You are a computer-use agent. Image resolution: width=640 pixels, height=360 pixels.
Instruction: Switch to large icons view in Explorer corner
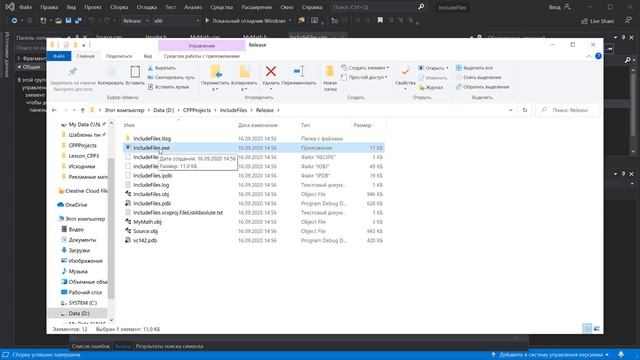click(597, 328)
